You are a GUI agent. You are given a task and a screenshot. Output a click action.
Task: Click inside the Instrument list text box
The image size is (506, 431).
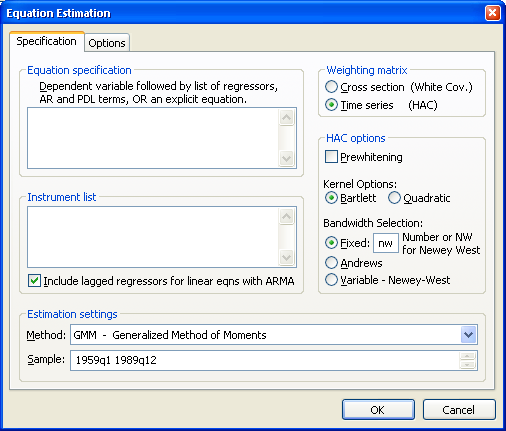click(153, 237)
